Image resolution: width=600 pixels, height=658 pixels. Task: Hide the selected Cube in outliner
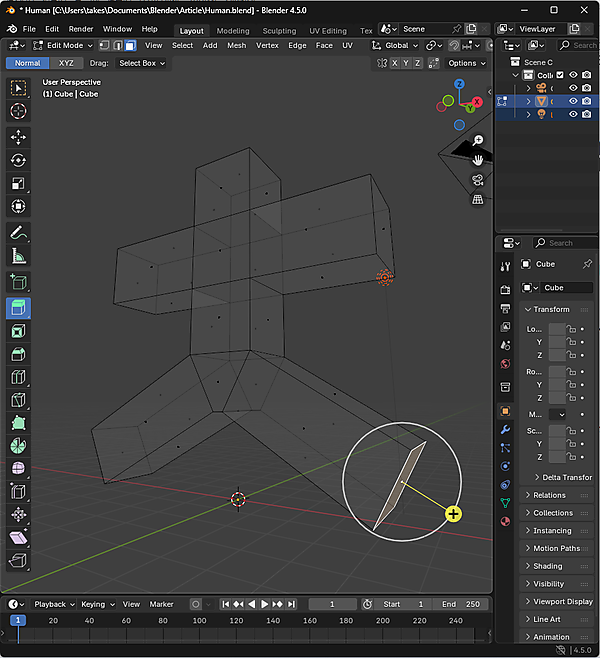pyautogui.click(x=574, y=101)
